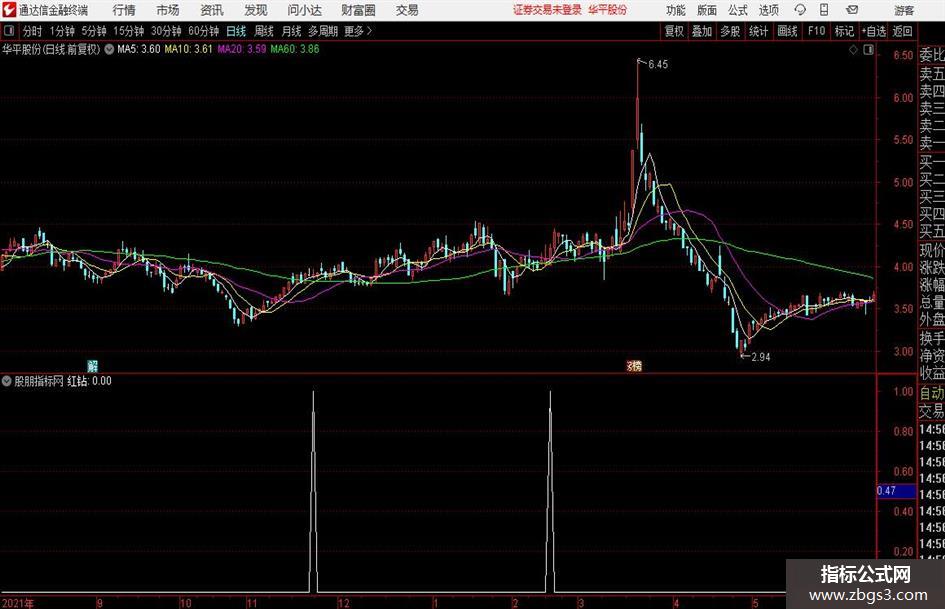Open the 行情 menu

coord(124,10)
